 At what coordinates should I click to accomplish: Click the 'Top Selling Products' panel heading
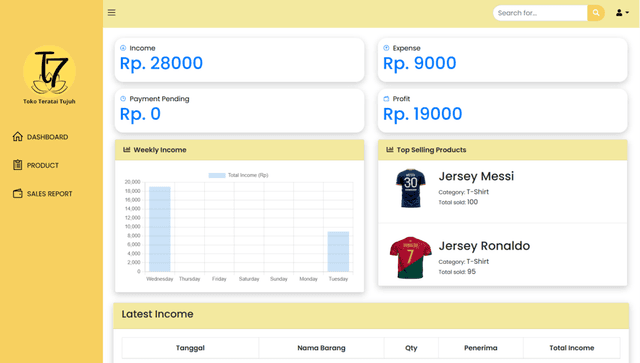coord(431,150)
